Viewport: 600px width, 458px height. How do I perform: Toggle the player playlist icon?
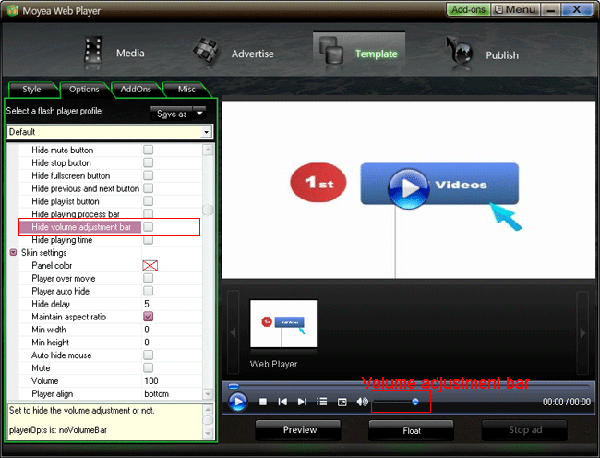322,402
